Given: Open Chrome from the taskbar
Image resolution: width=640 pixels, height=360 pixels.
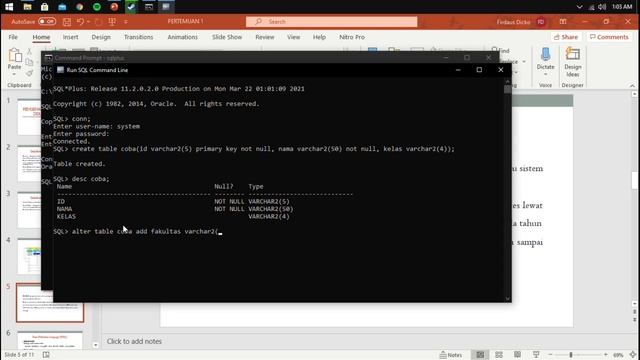Looking at the screenshot, I should tap(80, 7).
